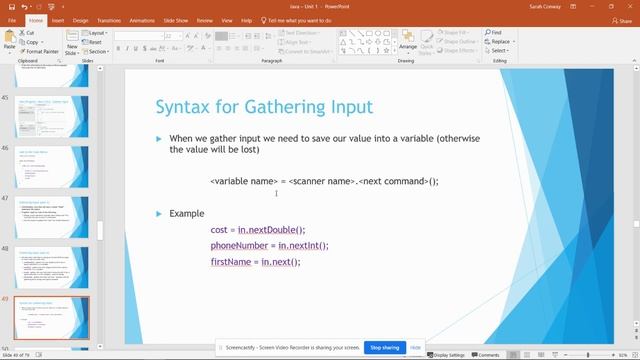Click Hide link in sharing notification
The height and width of the screenshot is (360, 640).
click(415, 348)
